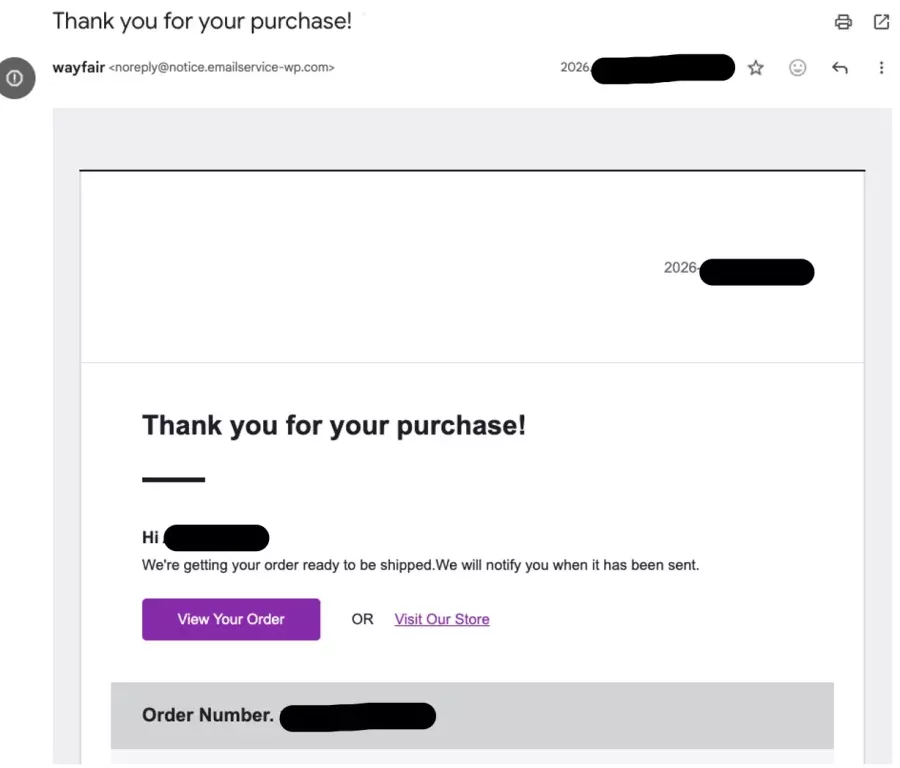Follow the Visit Our Store link

[442, 619]
